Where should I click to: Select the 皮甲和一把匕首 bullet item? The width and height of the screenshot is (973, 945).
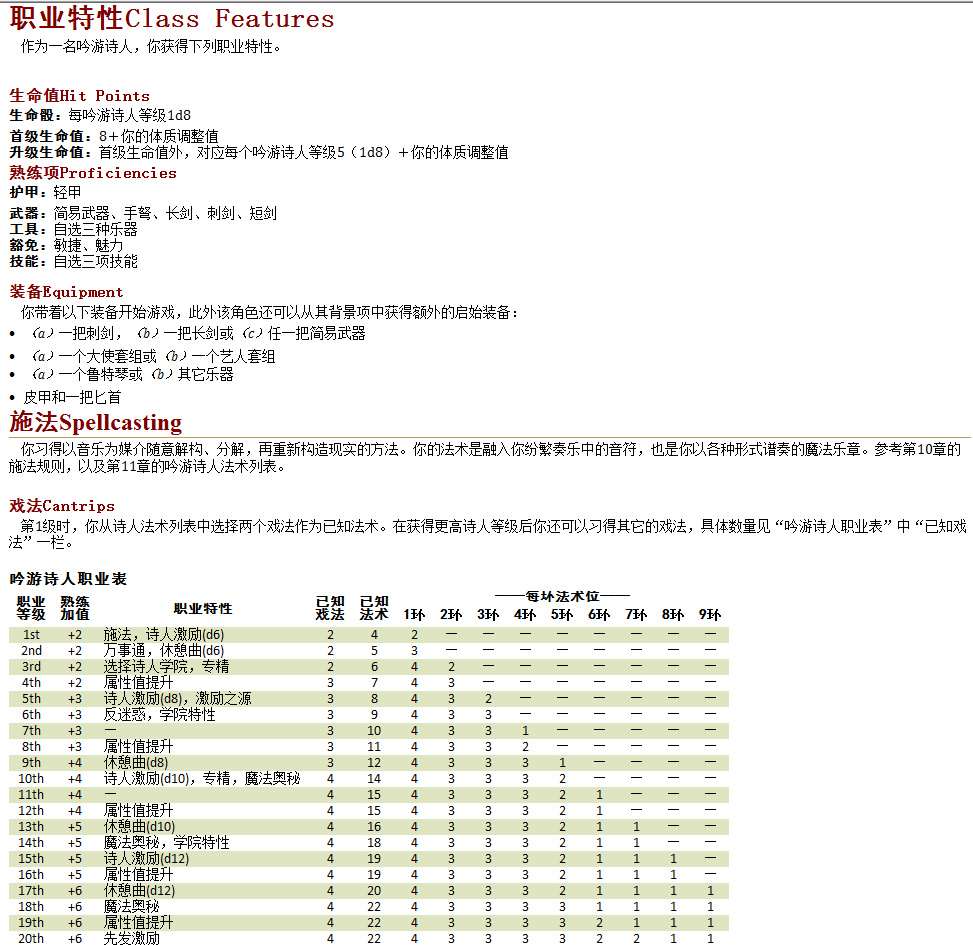click(x=72, y=397)
